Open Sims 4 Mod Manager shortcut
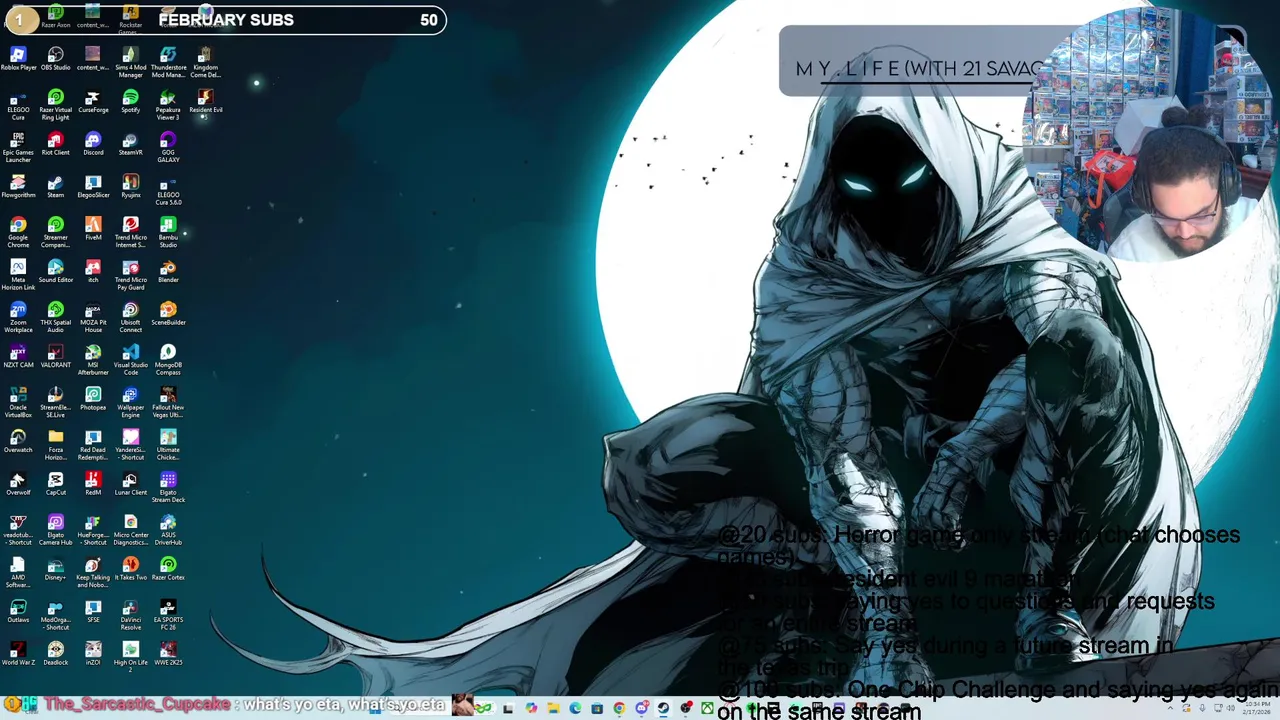Image resolution: width=1280 pixels, height=720 pixels. [x=130, y=62]
